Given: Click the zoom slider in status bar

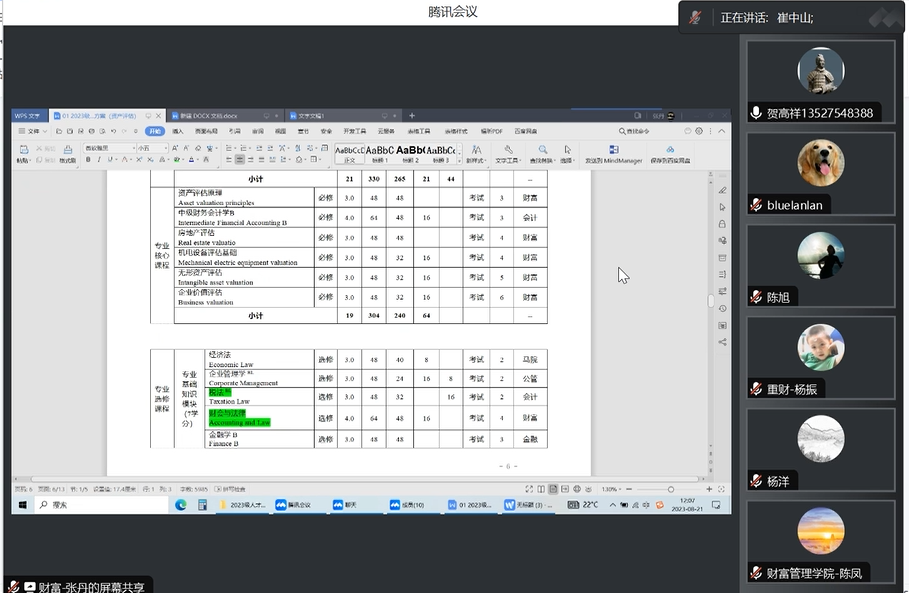Looking at the screenshot, I should pyautogui.click(x=670, y=489).
